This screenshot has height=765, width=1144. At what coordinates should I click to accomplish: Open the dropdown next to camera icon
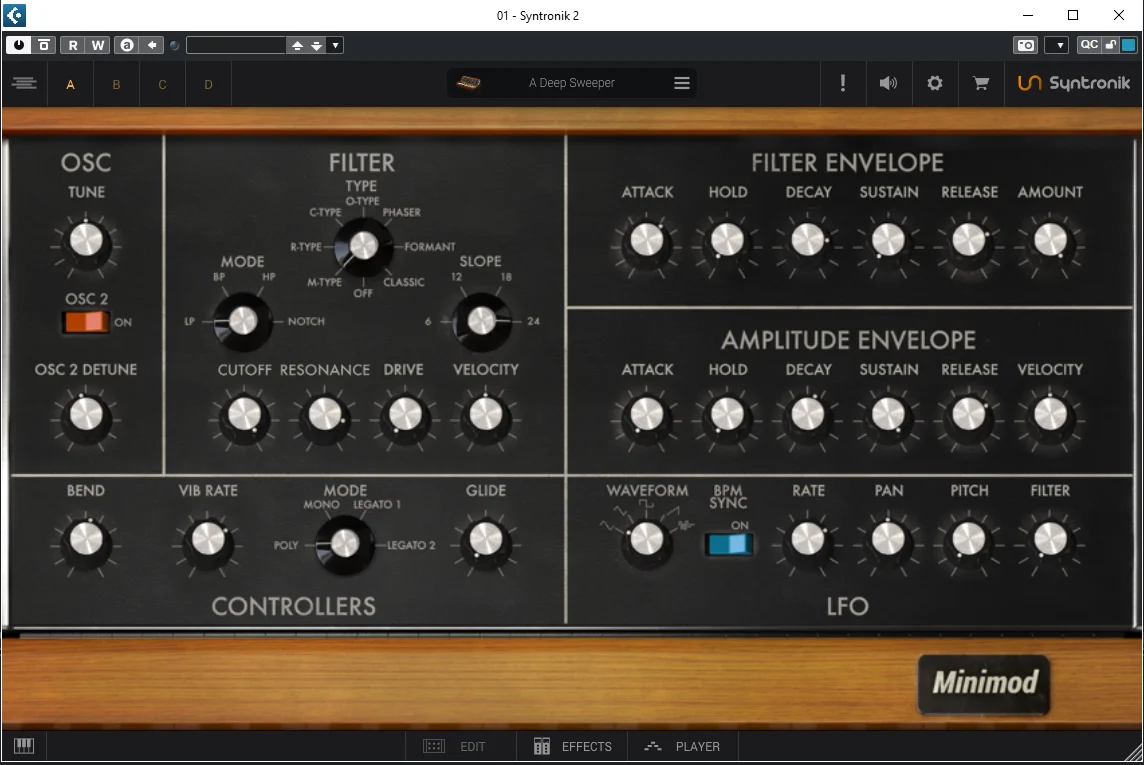(1058, 45)
